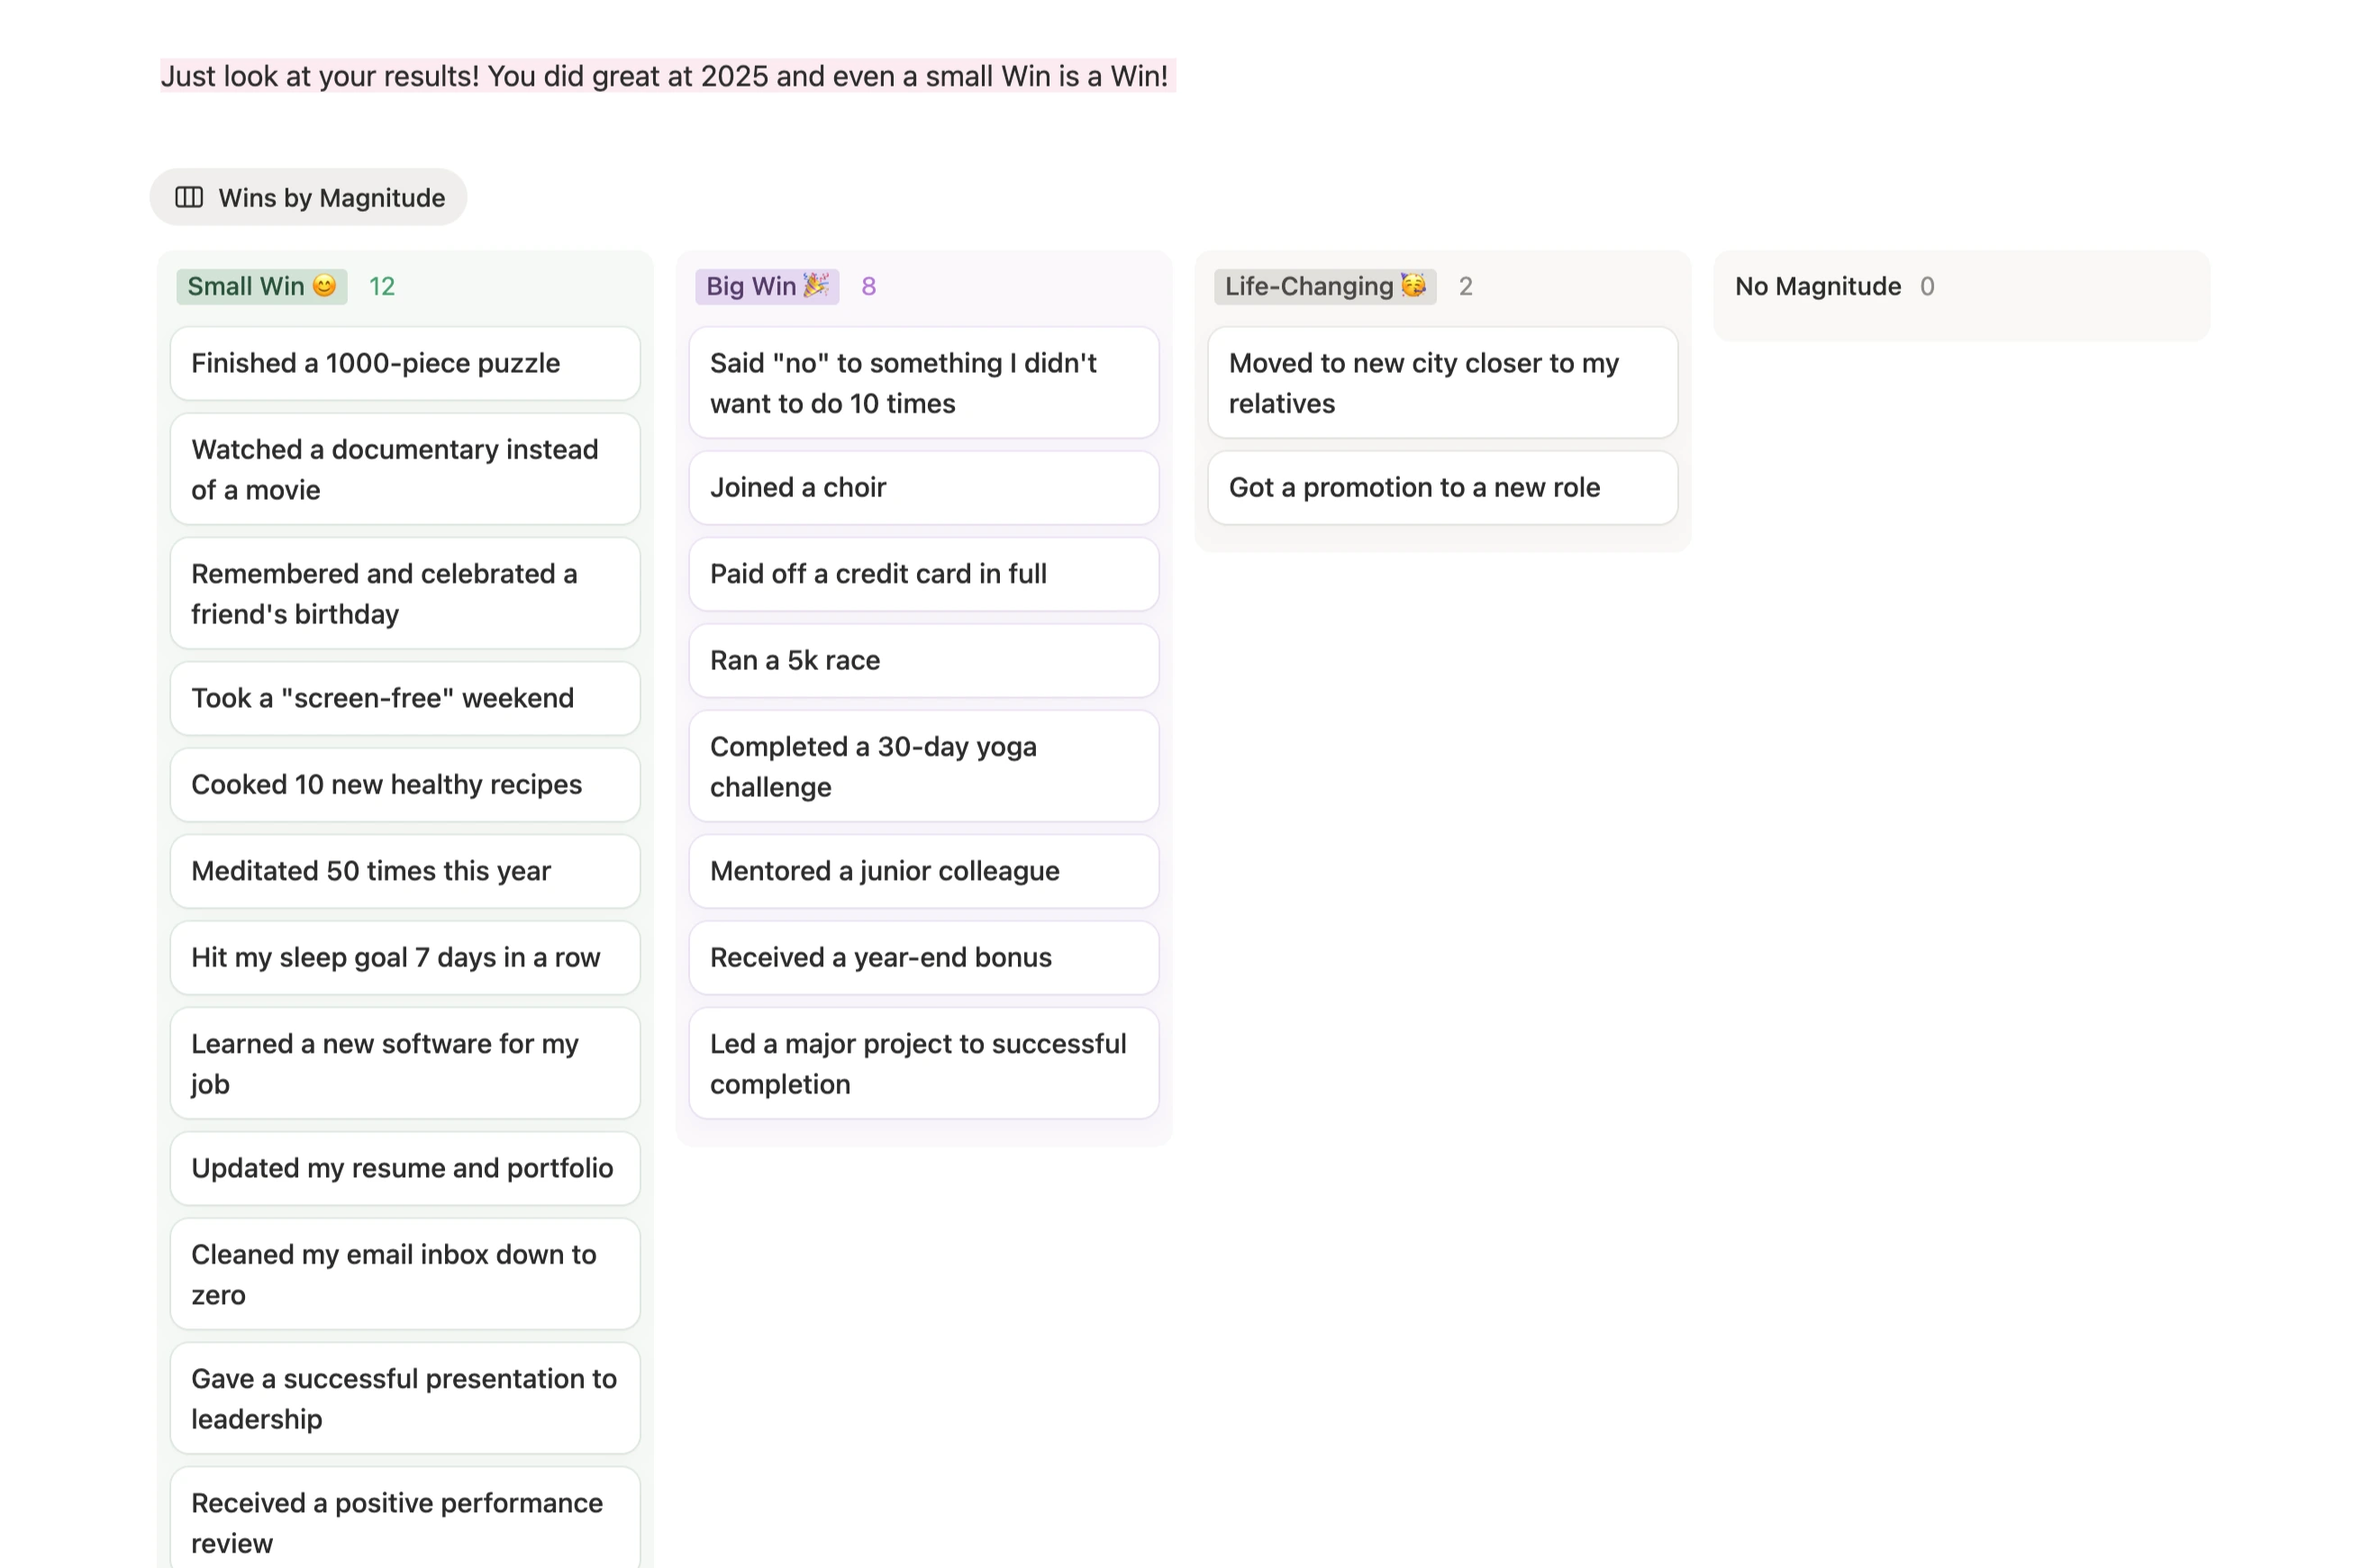Viewport: 2353px width, 1568px height.
Task: Click the count next to Small Win
Action: click(x=382, y=286)
